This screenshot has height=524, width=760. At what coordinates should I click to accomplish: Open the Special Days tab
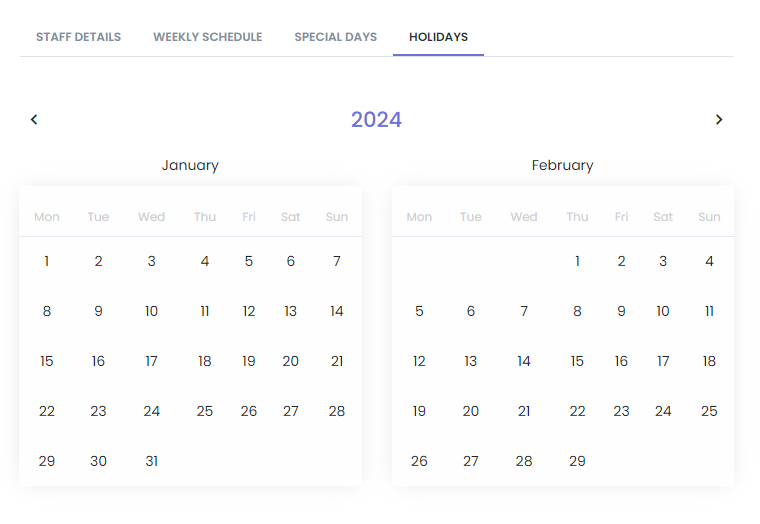coord(335,37)
